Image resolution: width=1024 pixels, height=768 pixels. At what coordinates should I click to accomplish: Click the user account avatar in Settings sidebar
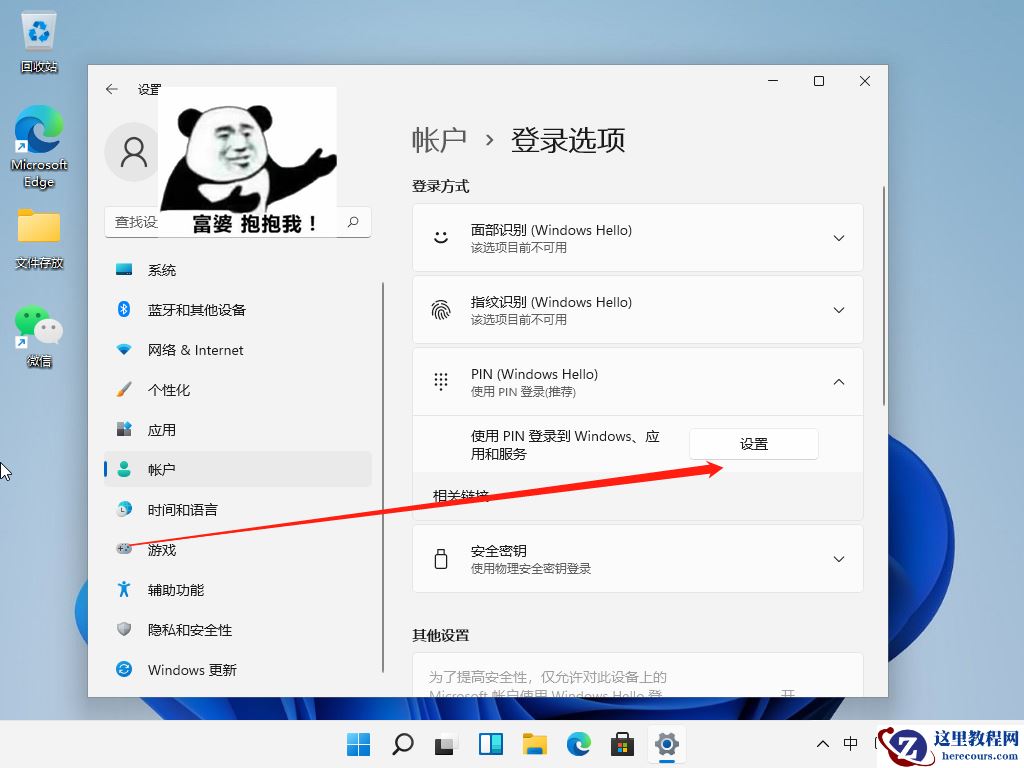[131, 152]
